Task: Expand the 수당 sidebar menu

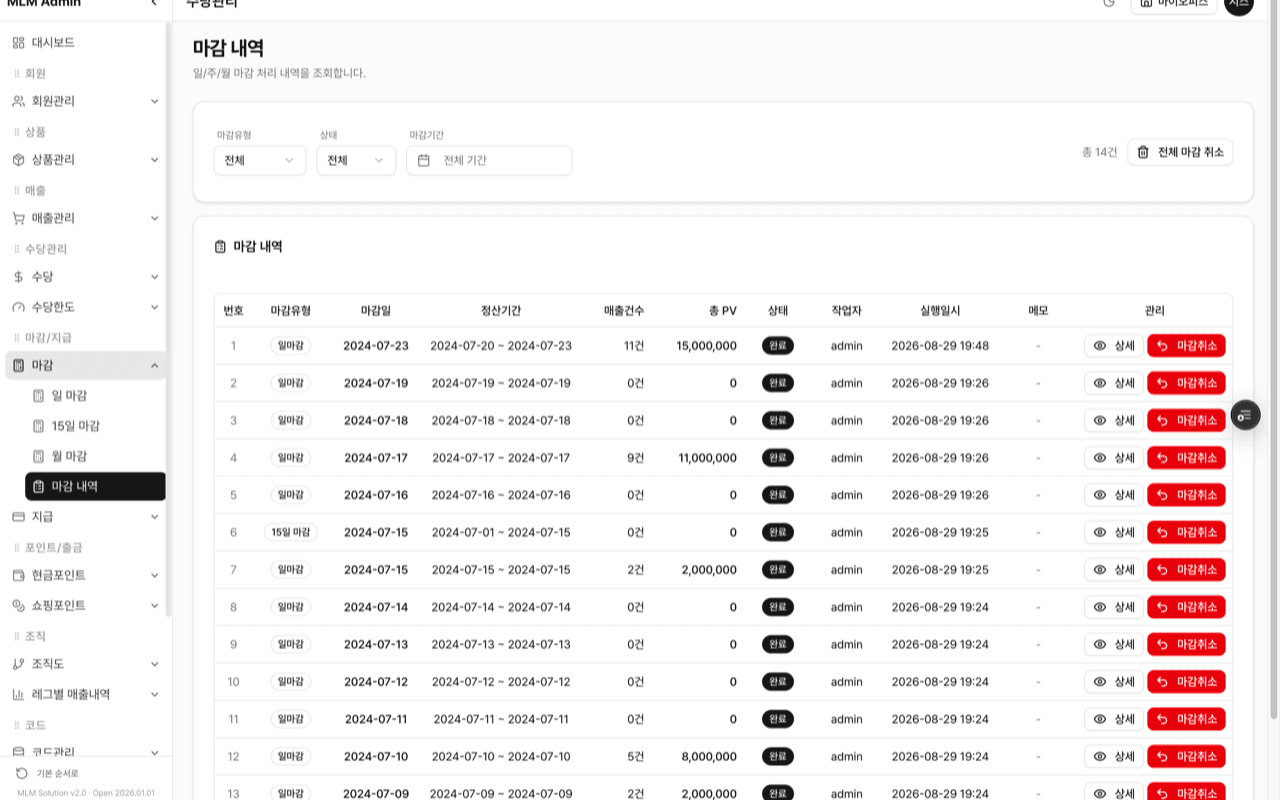Action: [85, 277]
